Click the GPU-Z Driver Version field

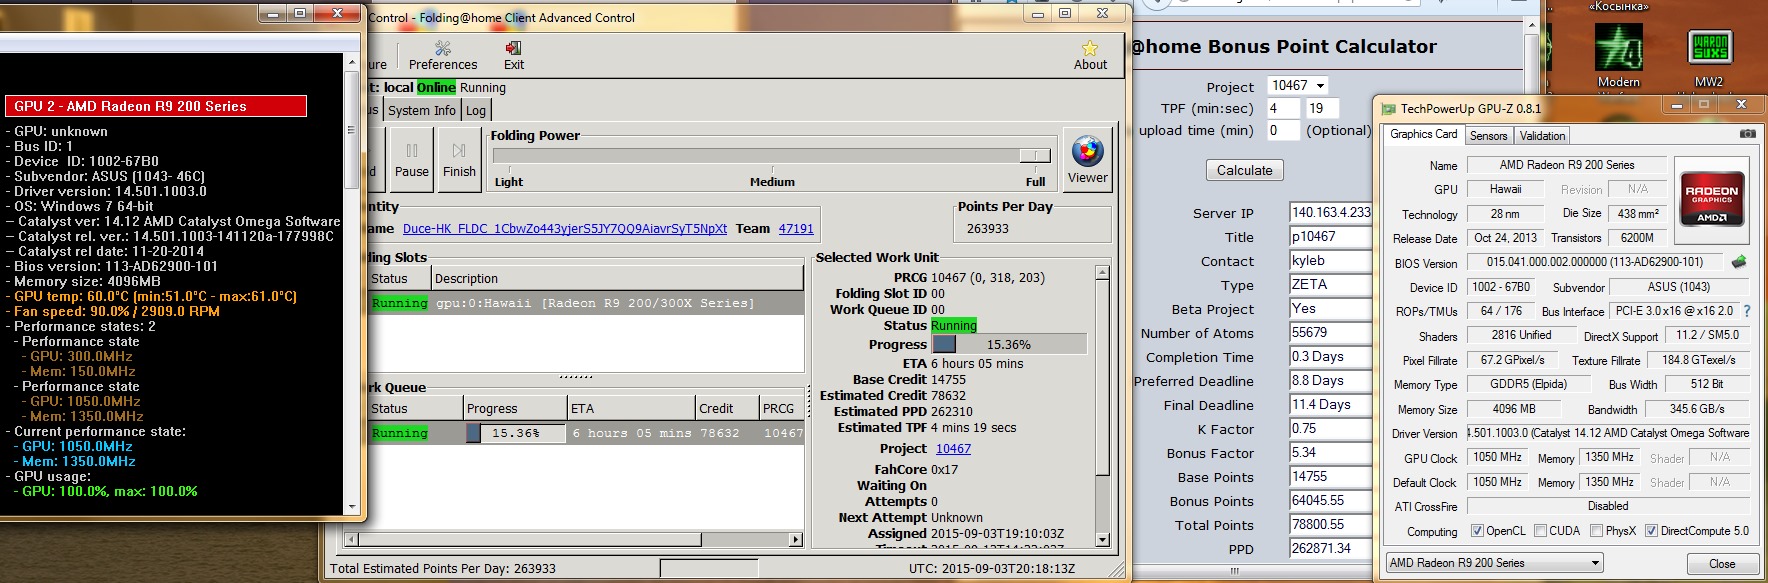1608,433
